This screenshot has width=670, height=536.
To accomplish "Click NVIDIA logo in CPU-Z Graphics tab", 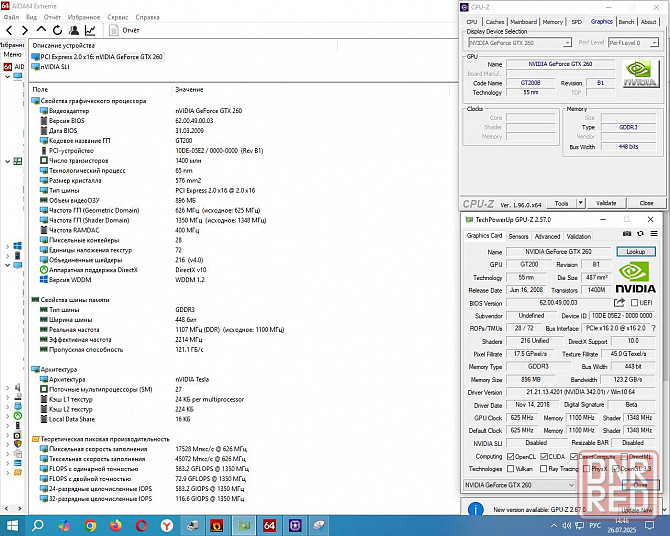I will 640,74.
